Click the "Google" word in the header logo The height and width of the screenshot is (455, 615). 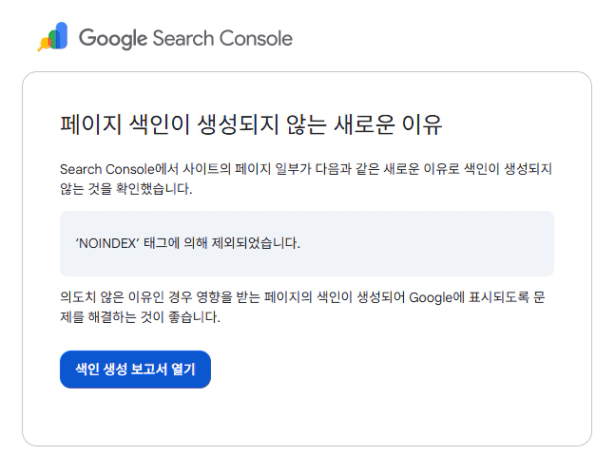[x=111, y=39]
